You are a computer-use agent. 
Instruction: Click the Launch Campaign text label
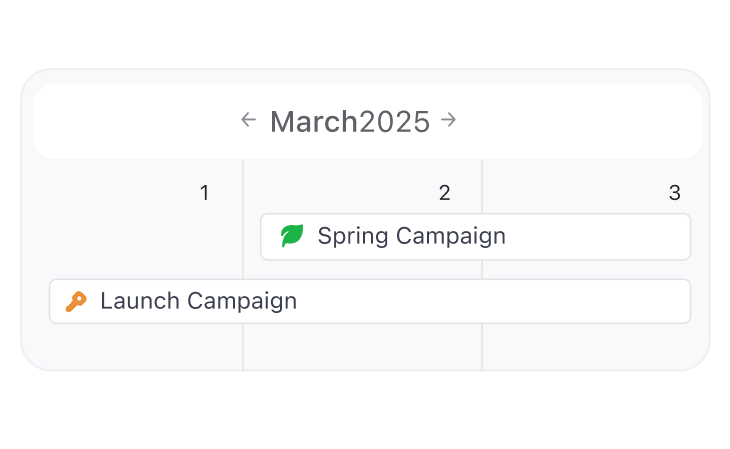[199, 301]
